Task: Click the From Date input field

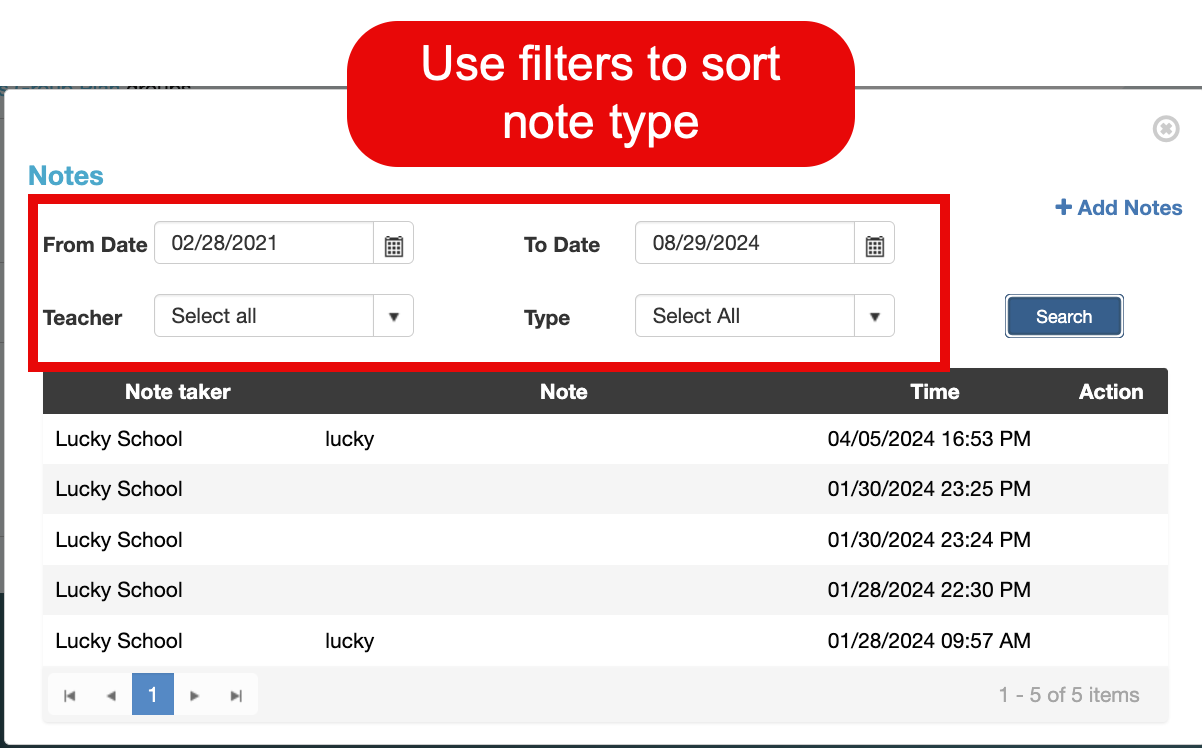Action: pyautogui.click(x=264, y=243)
